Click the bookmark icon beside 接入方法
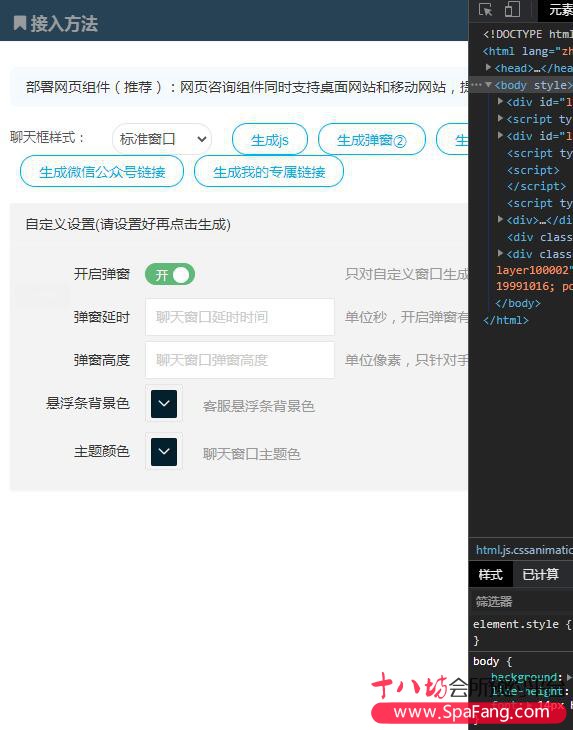 point(20,23)
